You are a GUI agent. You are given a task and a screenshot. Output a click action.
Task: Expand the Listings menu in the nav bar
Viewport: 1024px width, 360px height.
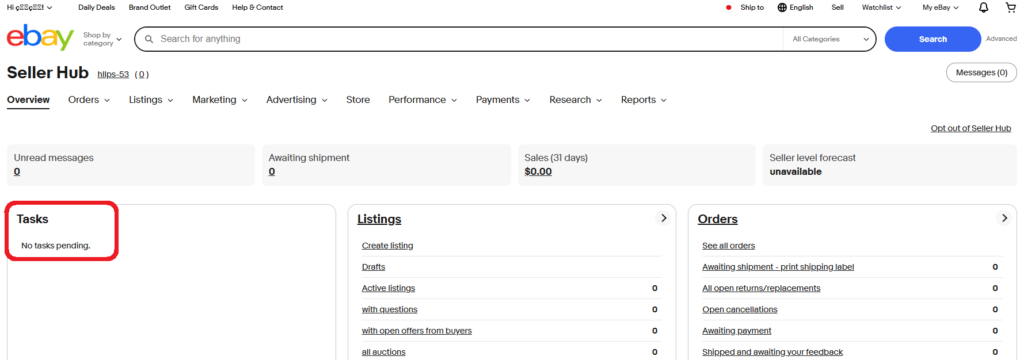[x=151, y=100]
